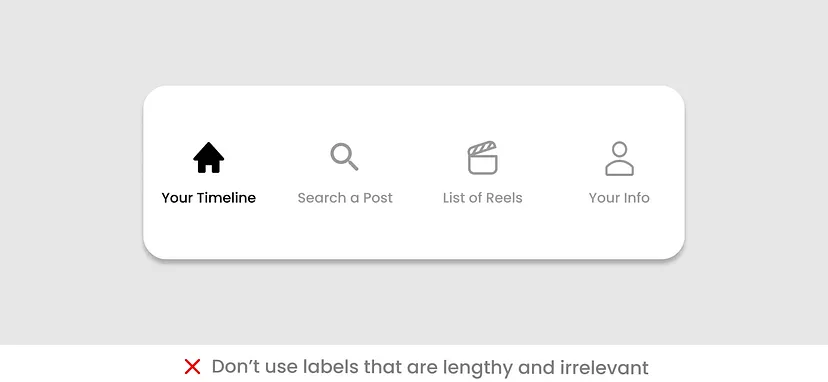Open the Search a Post tab label

pyautogui.click(x=345, y=198)
